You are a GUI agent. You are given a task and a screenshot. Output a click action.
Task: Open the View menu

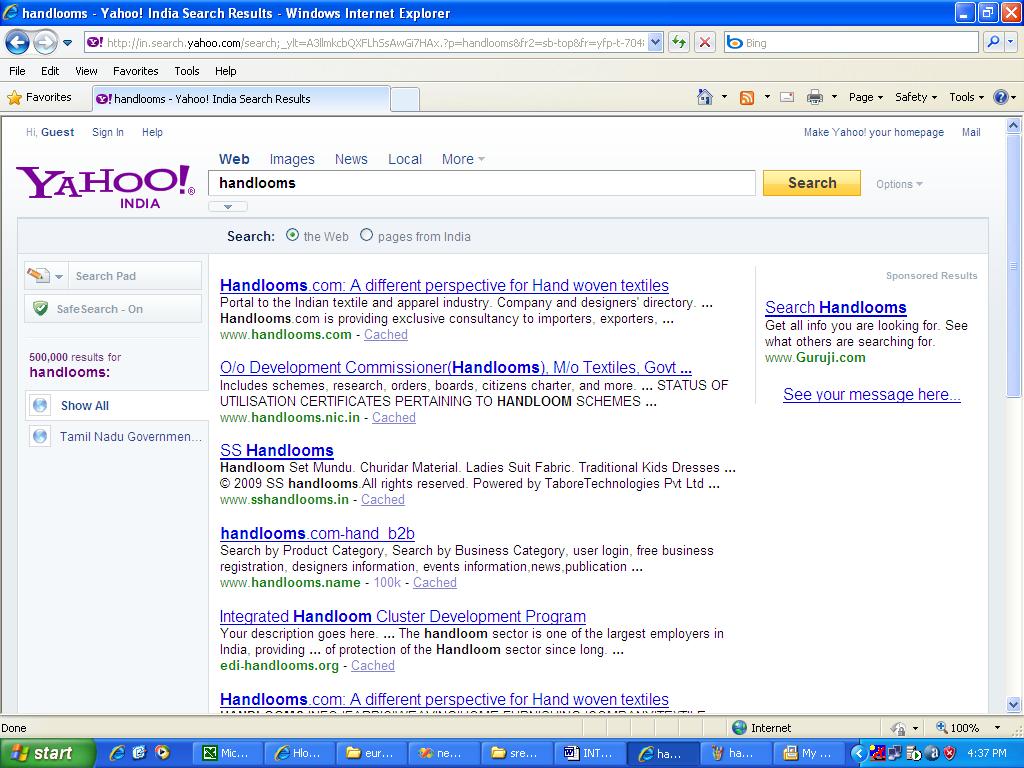click(86, 71)
